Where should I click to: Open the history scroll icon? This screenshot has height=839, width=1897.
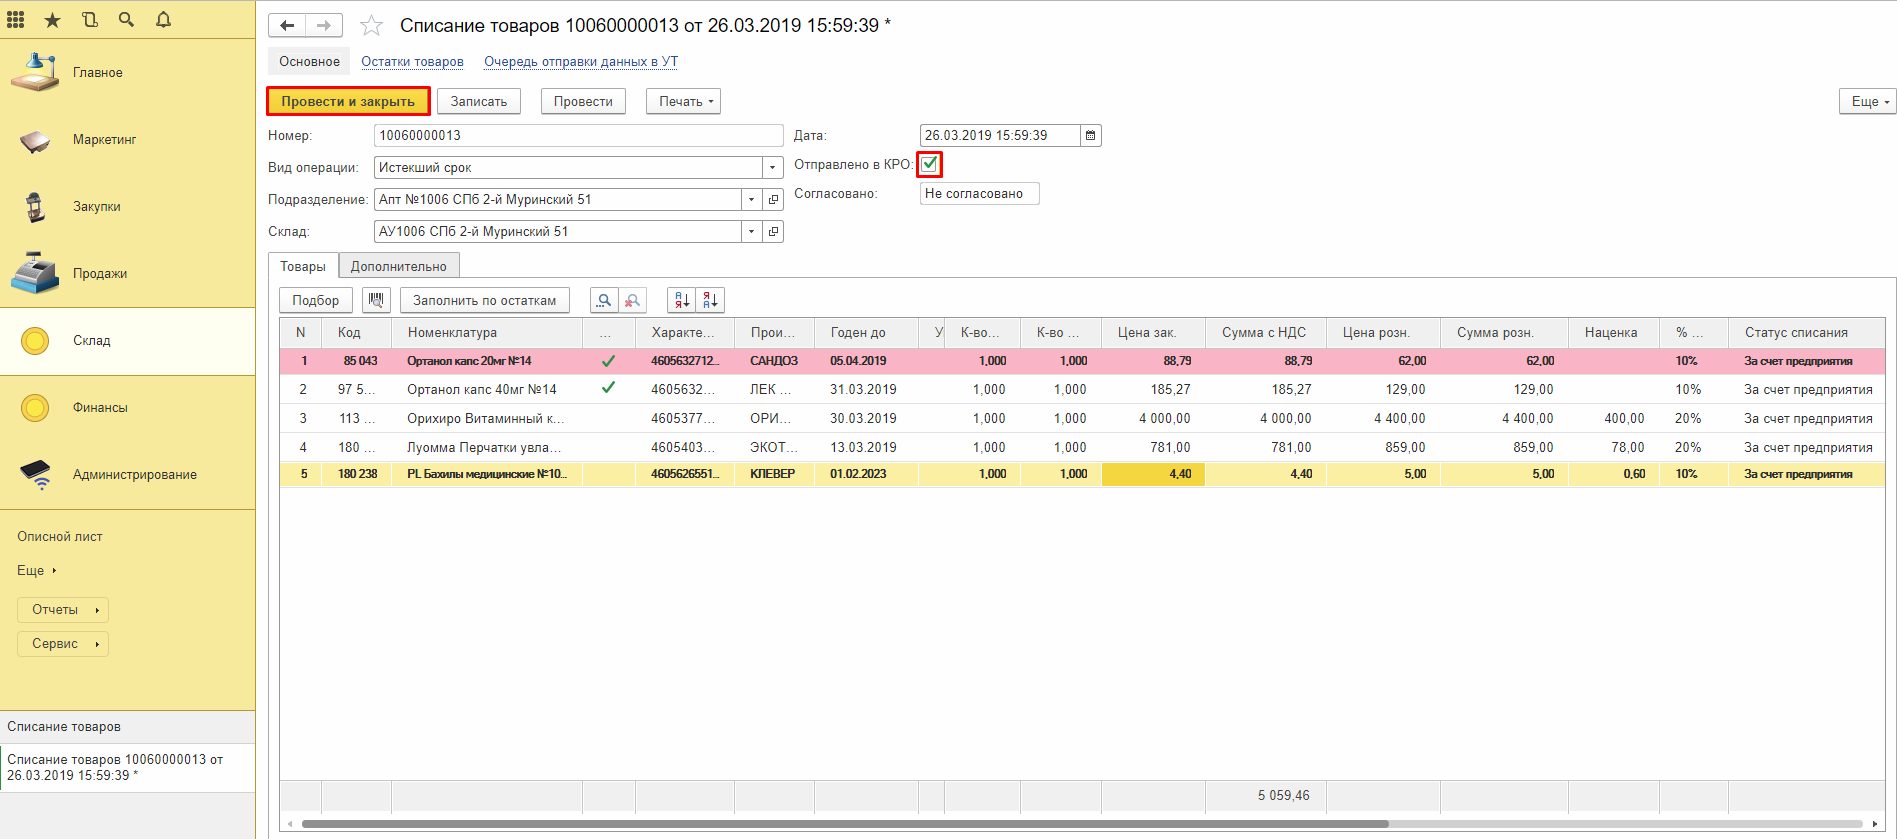[x=90, y=20]
